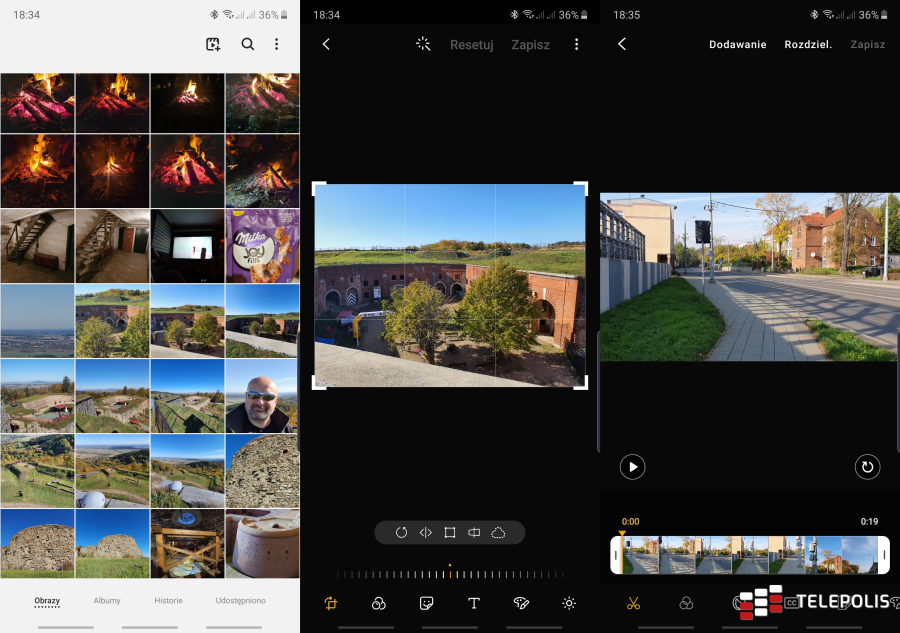This screenshot has height=633, width=900.
Task: Open gallery search with the magnifier icon
Action: [248, 44]
